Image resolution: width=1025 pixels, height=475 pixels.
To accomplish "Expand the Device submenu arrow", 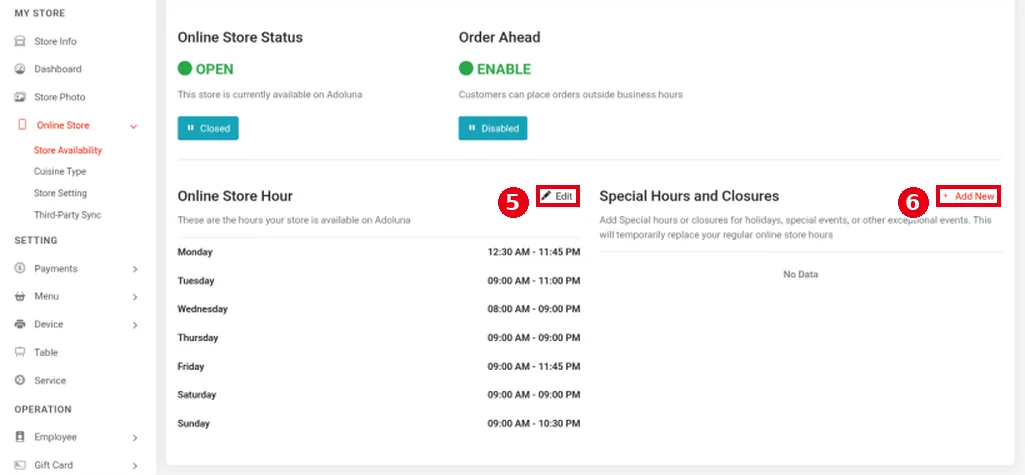I will [135, 325].
